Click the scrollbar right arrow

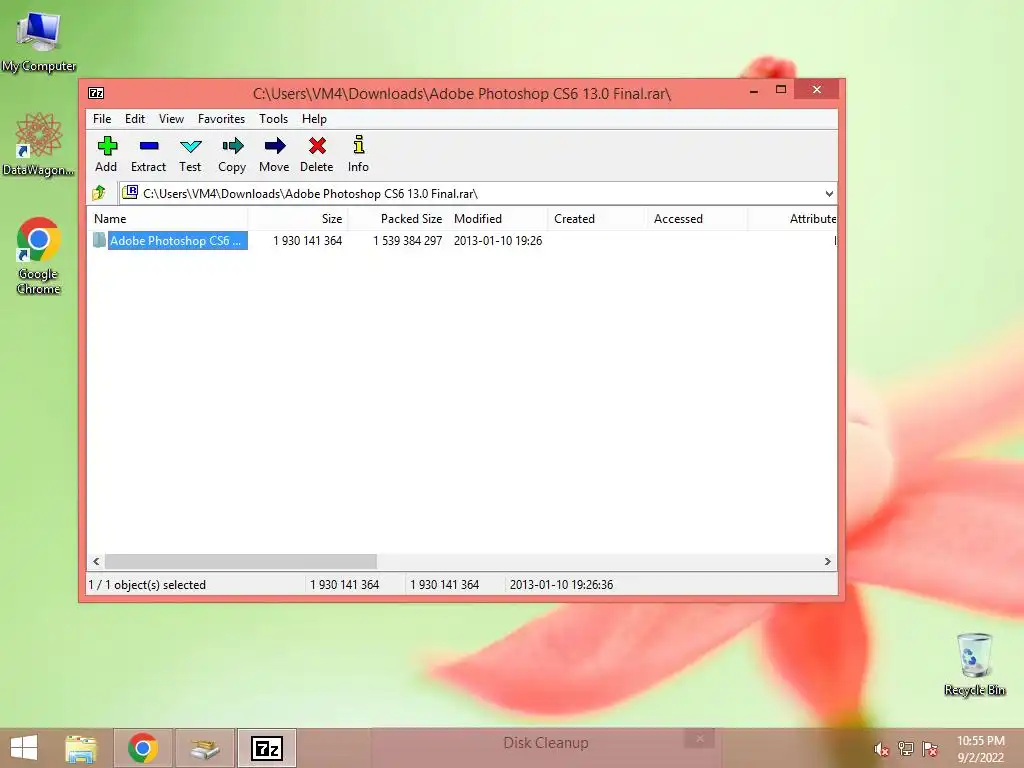(x=828, y=562)
